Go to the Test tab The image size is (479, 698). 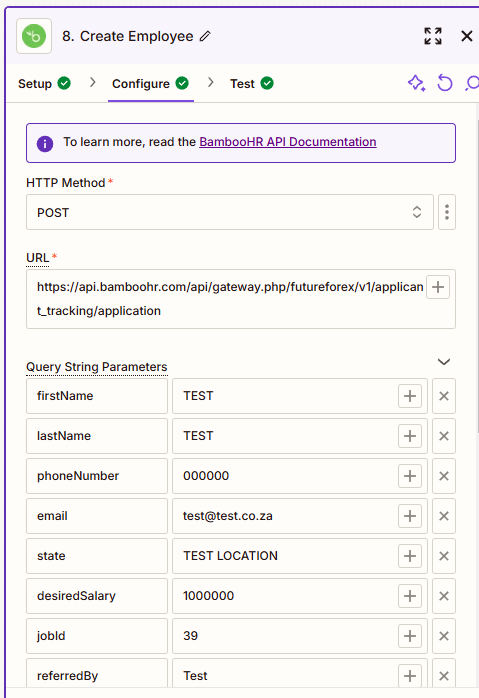click(252, 84)
